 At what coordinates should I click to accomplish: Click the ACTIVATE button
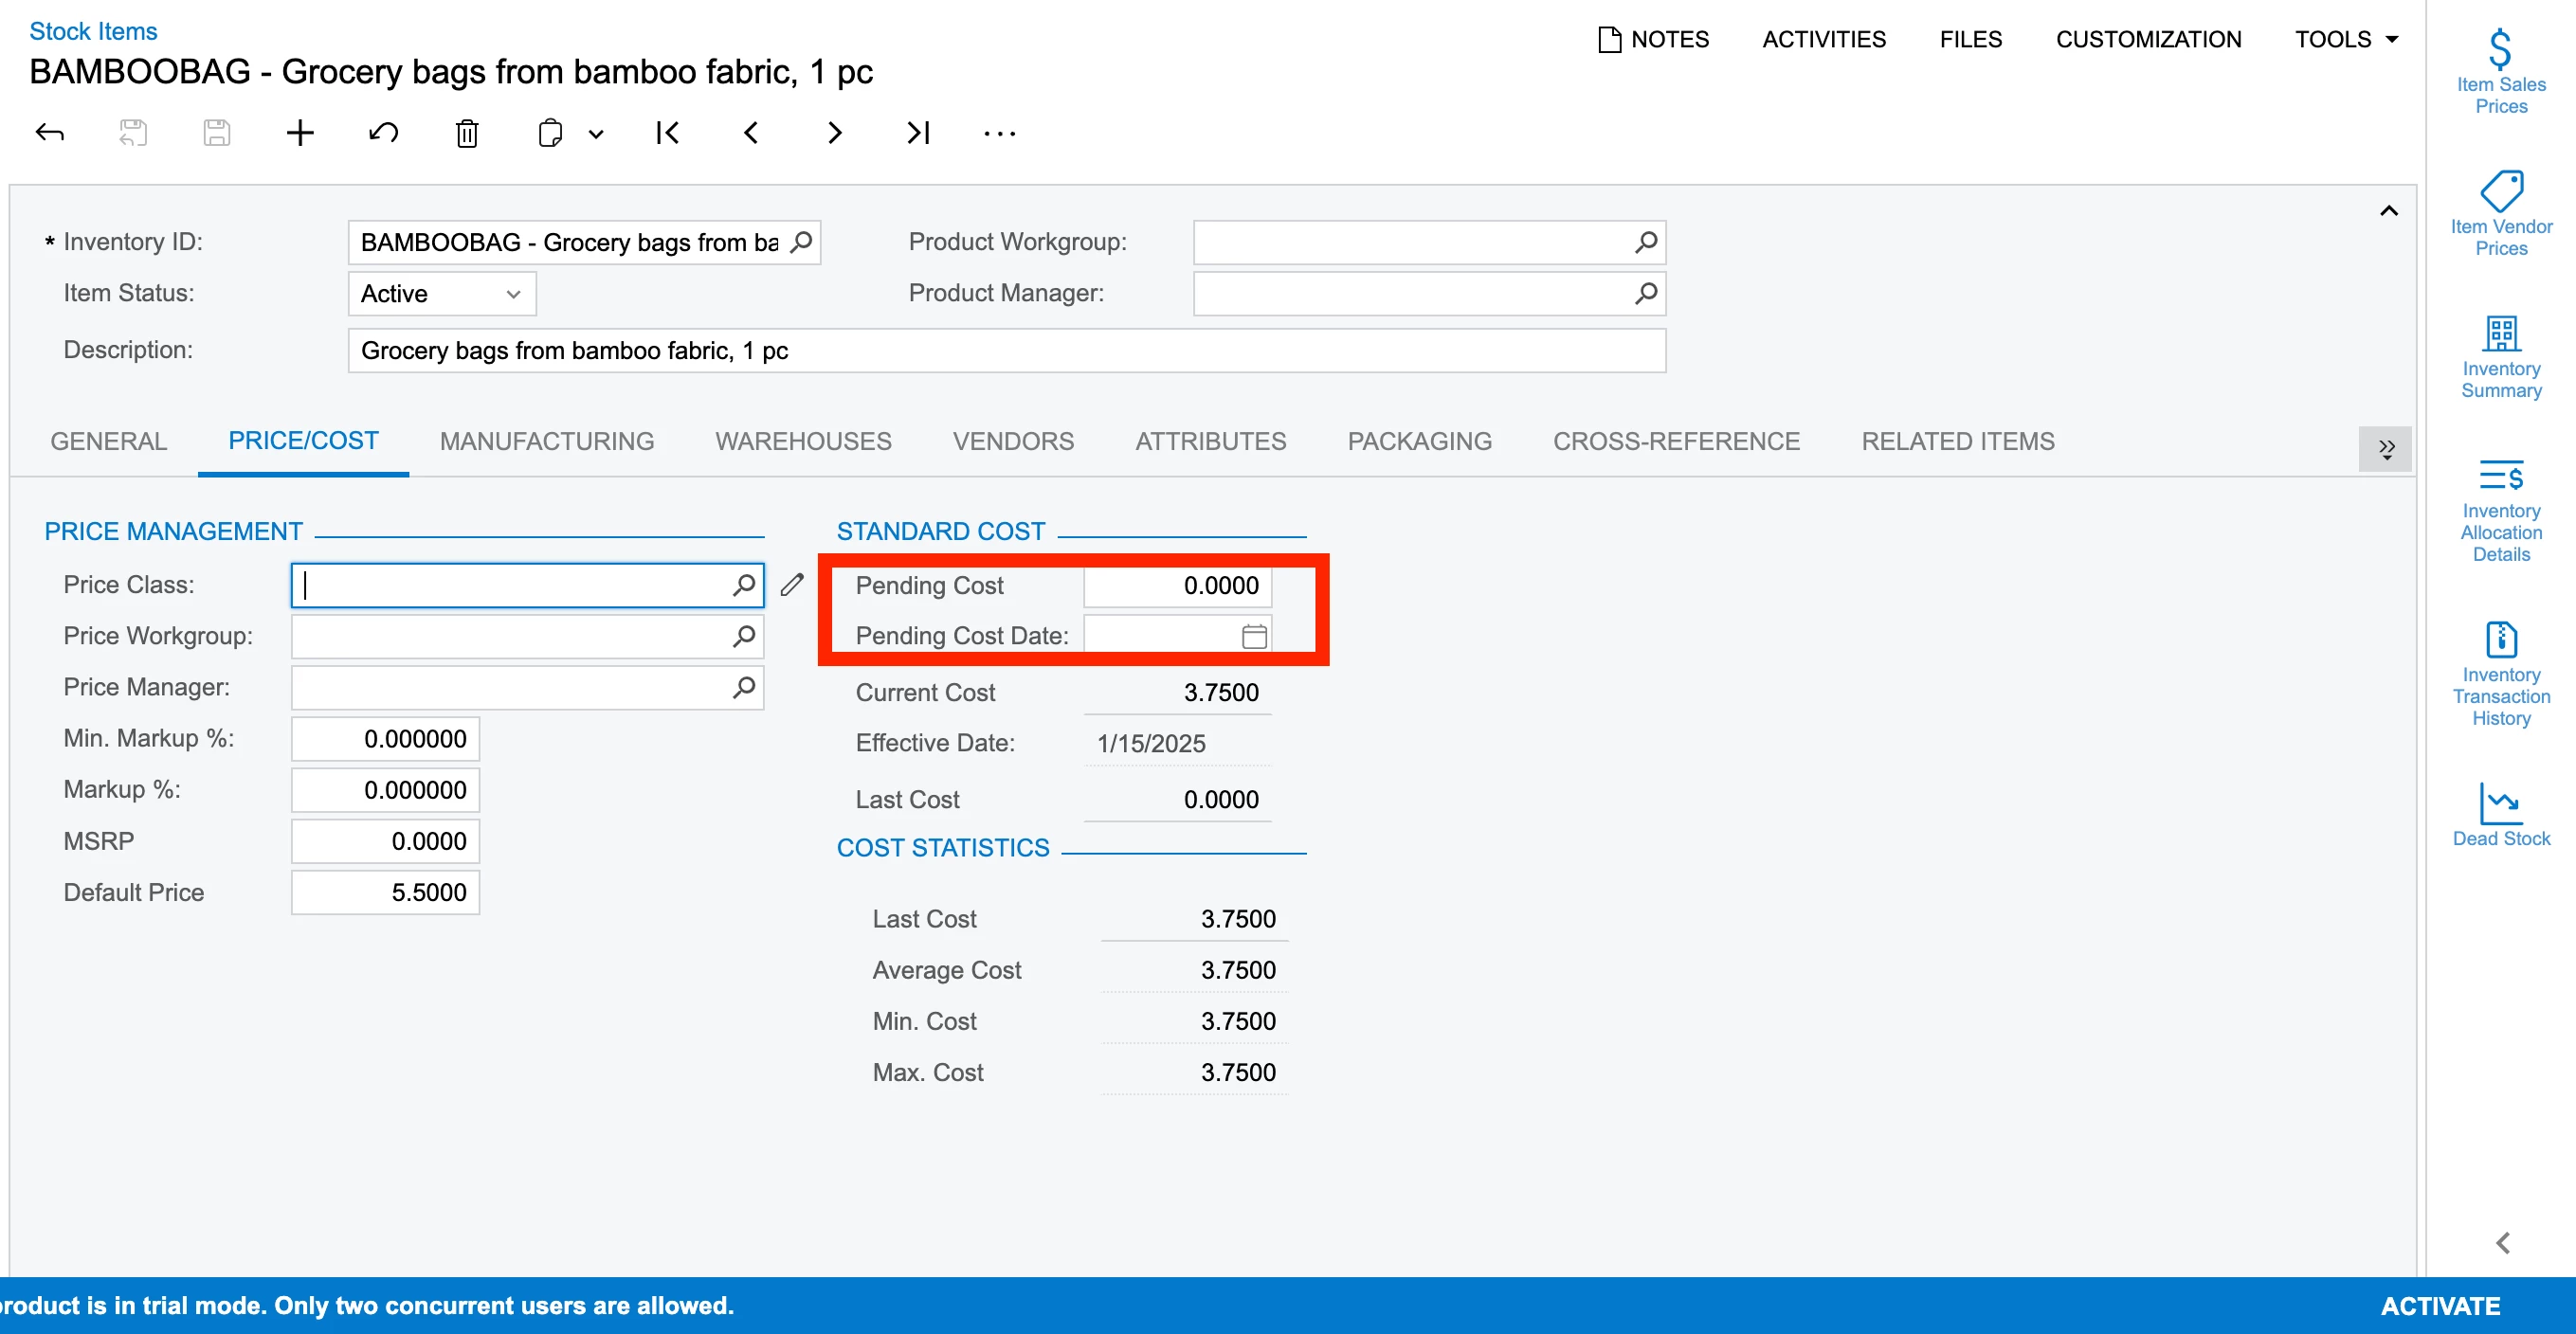pyautogui.click(x=2439, y=1305)
